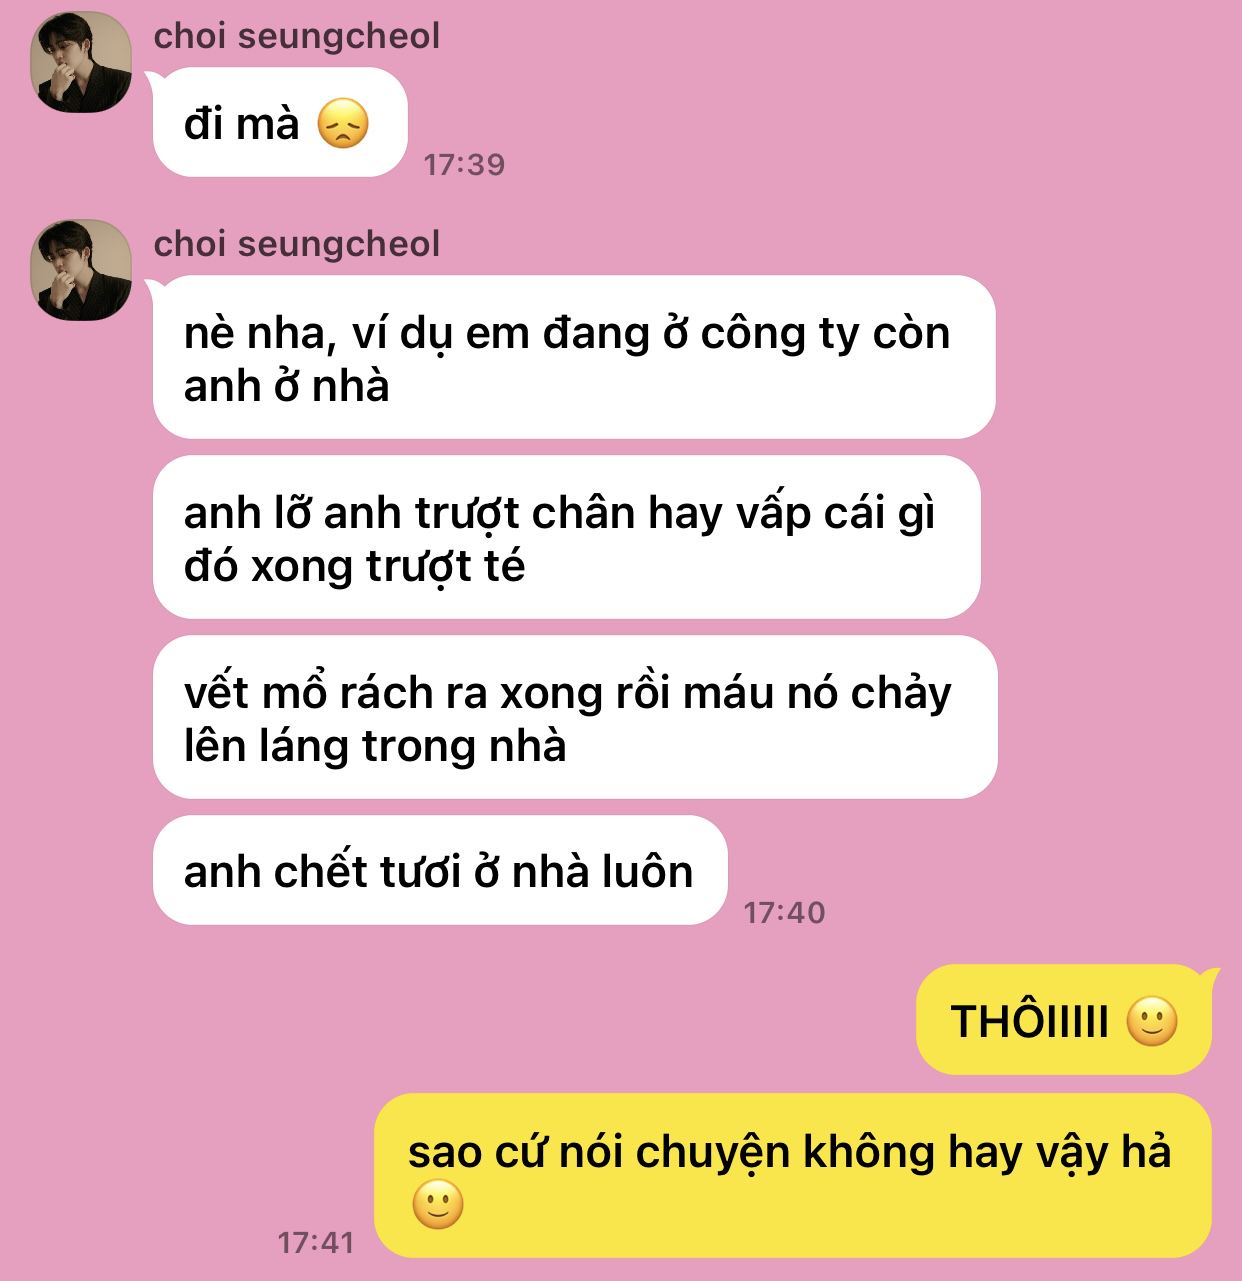Tap the words 'lên láng trong nhà'
This screenshot has height=1281, width=1242.
click(x=375, y=746)
